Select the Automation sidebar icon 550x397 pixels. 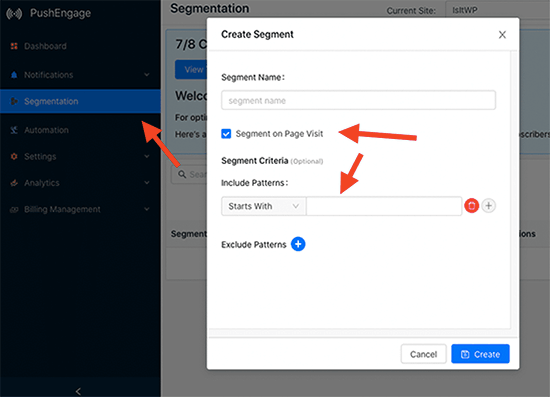14,130
